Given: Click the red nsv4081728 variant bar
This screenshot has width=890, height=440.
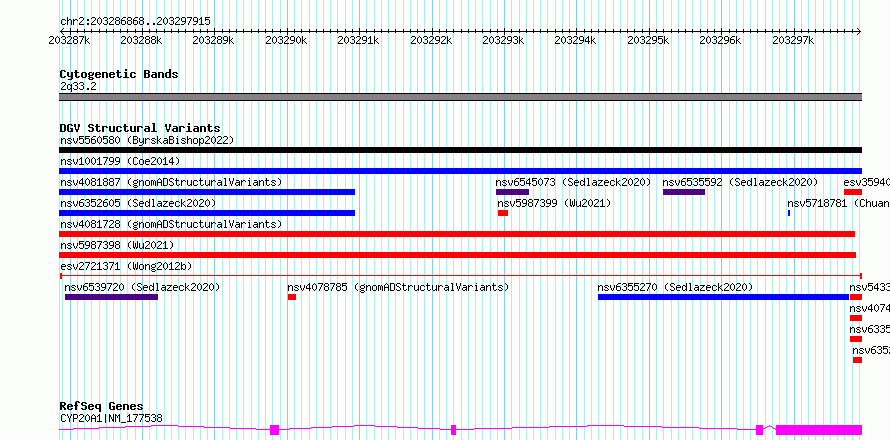Looking at the screenshot, I should click(x=457, y=234).
